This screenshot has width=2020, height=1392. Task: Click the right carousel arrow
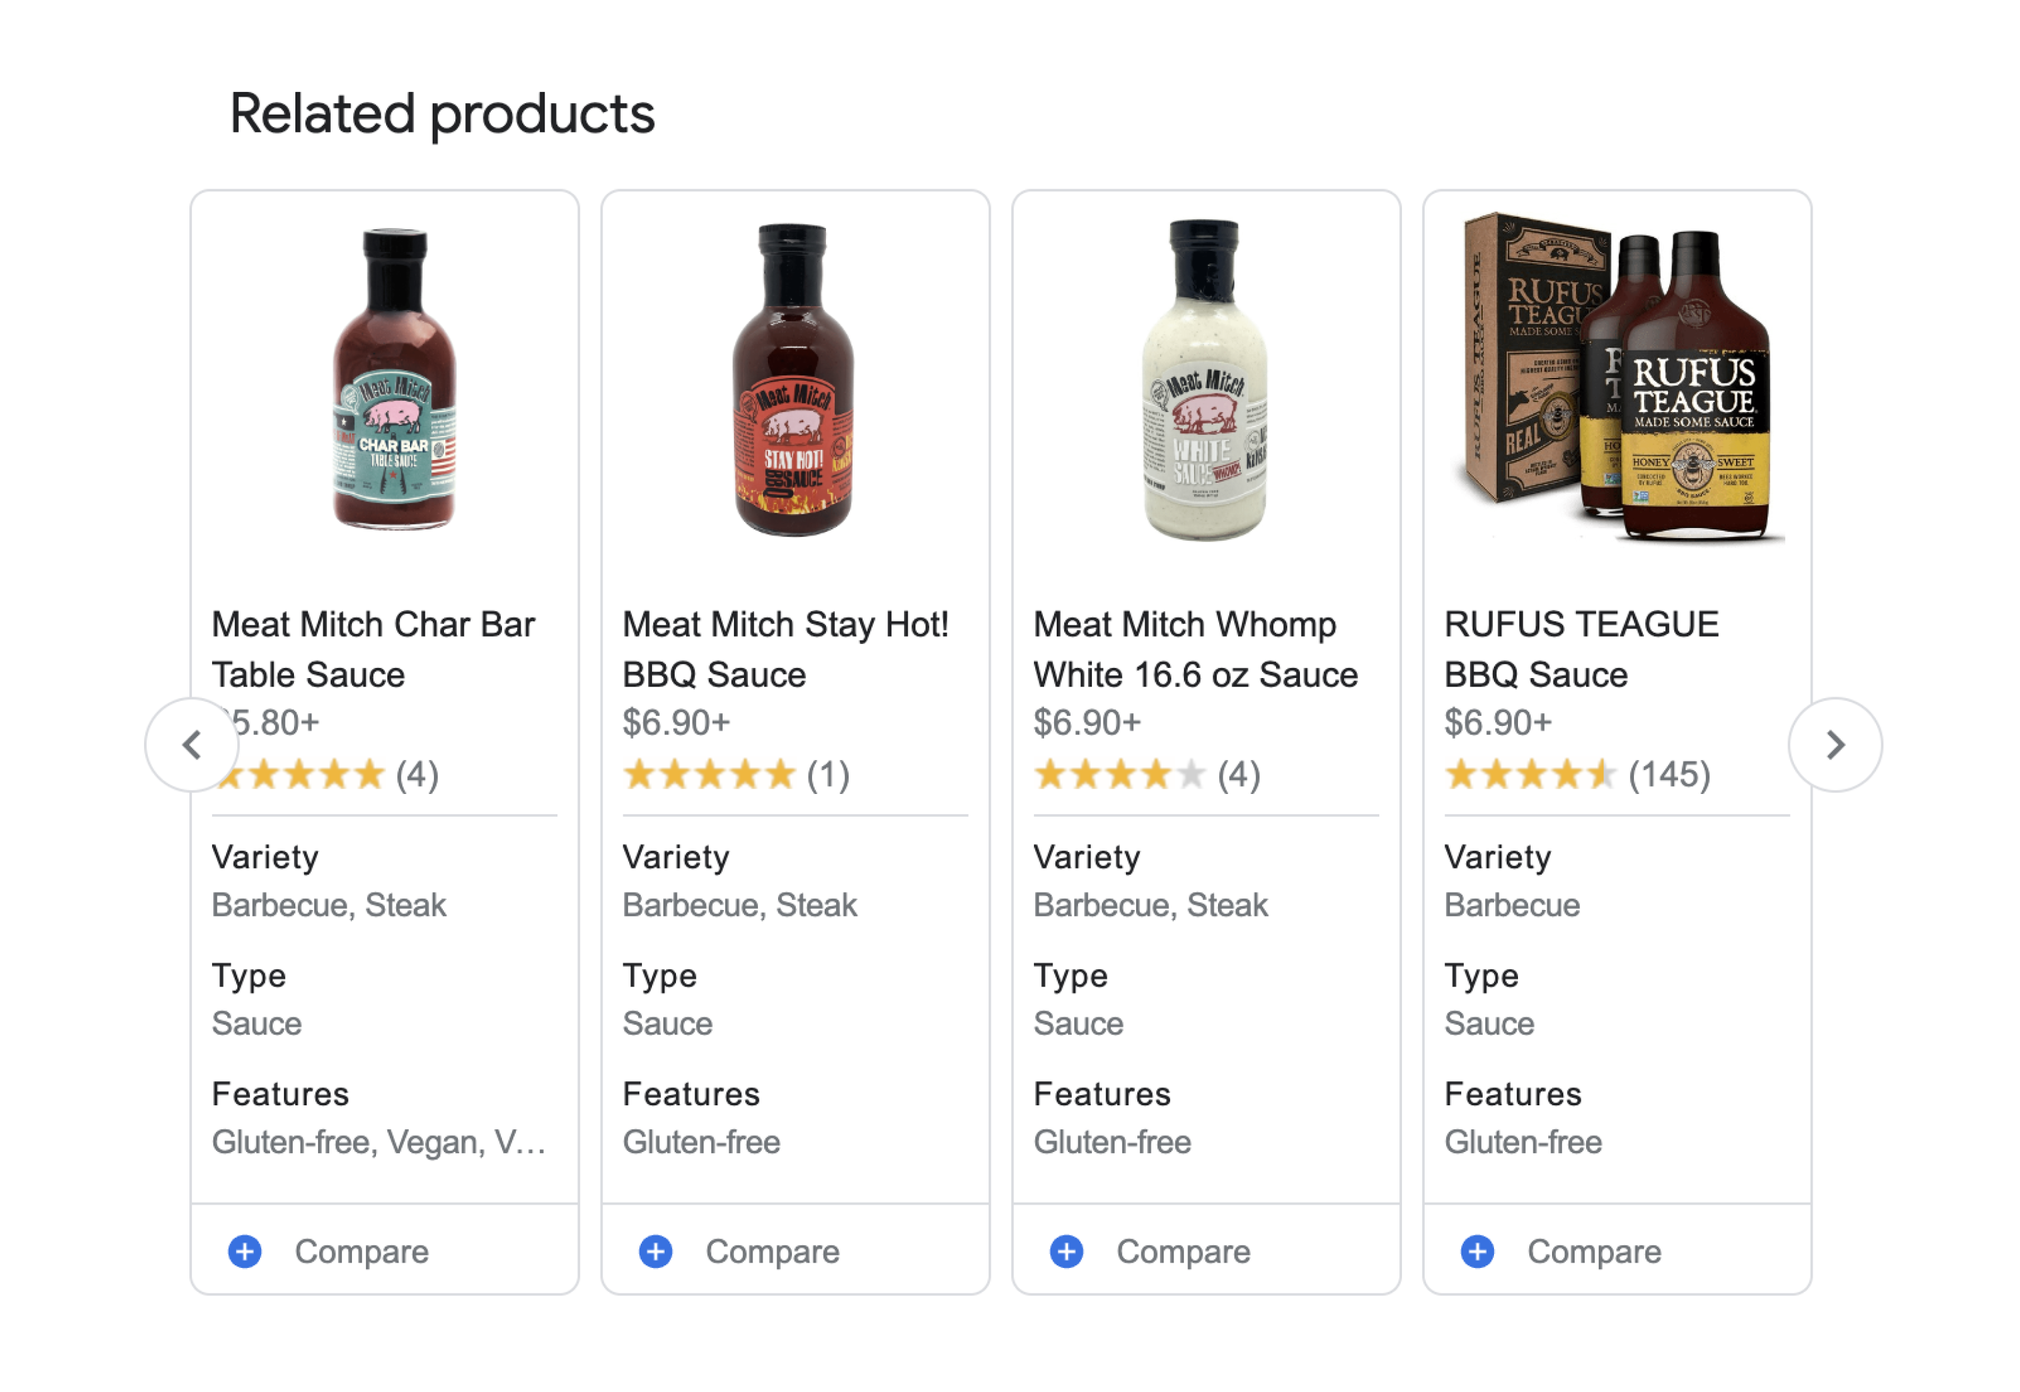click(1836, 744)
